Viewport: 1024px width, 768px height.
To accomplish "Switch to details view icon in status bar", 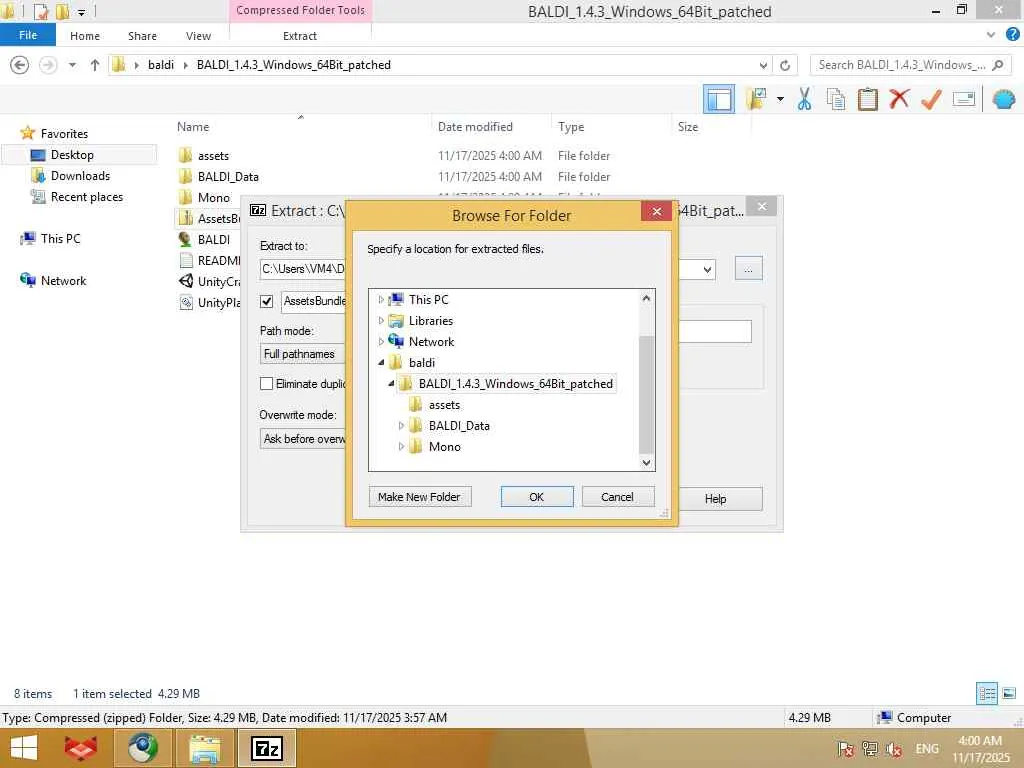I will coord(987,694).
